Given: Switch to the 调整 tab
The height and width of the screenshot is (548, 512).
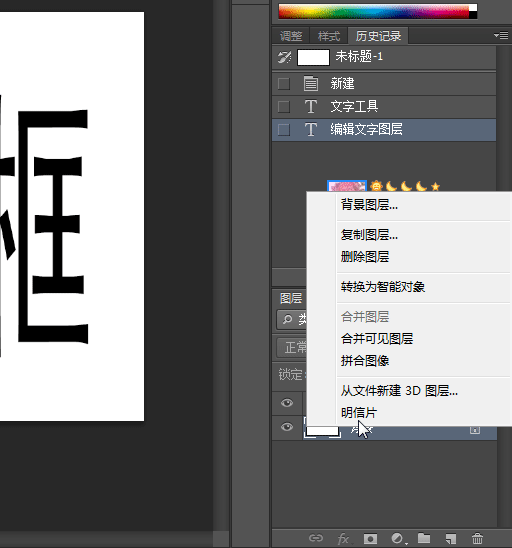Looking at the screenshot, I should (291, 36).
